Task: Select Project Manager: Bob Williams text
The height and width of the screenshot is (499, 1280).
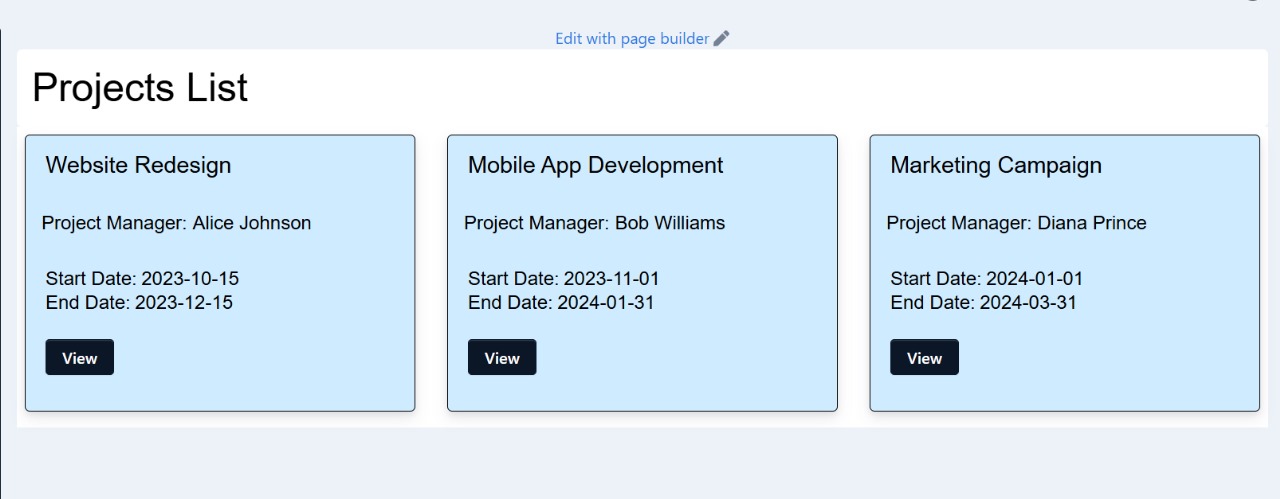Action: (595, 223)
